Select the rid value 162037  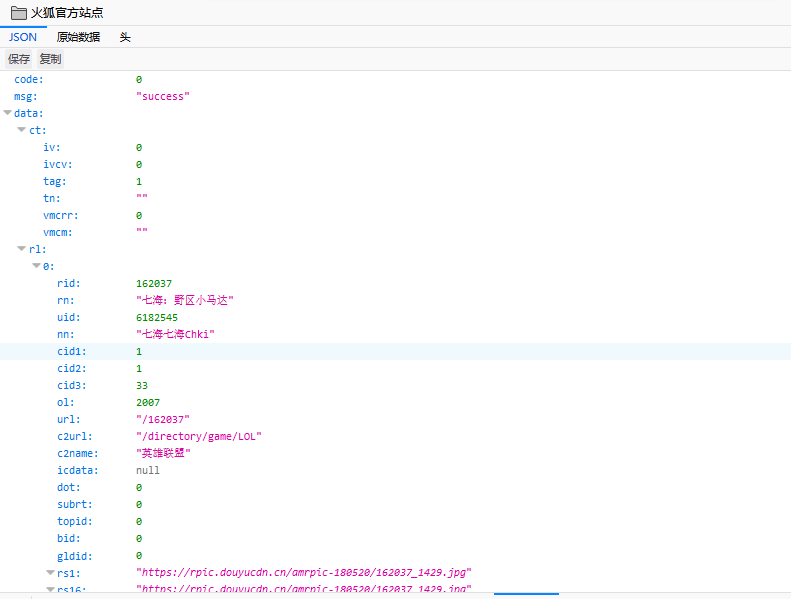154,284
